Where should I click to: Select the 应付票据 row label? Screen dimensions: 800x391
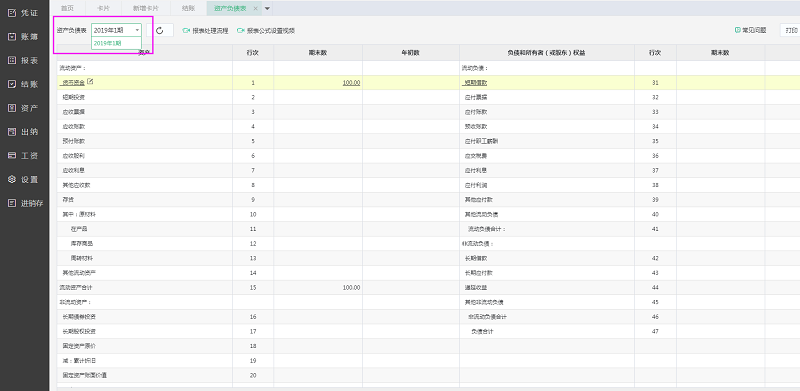(476, 97)
